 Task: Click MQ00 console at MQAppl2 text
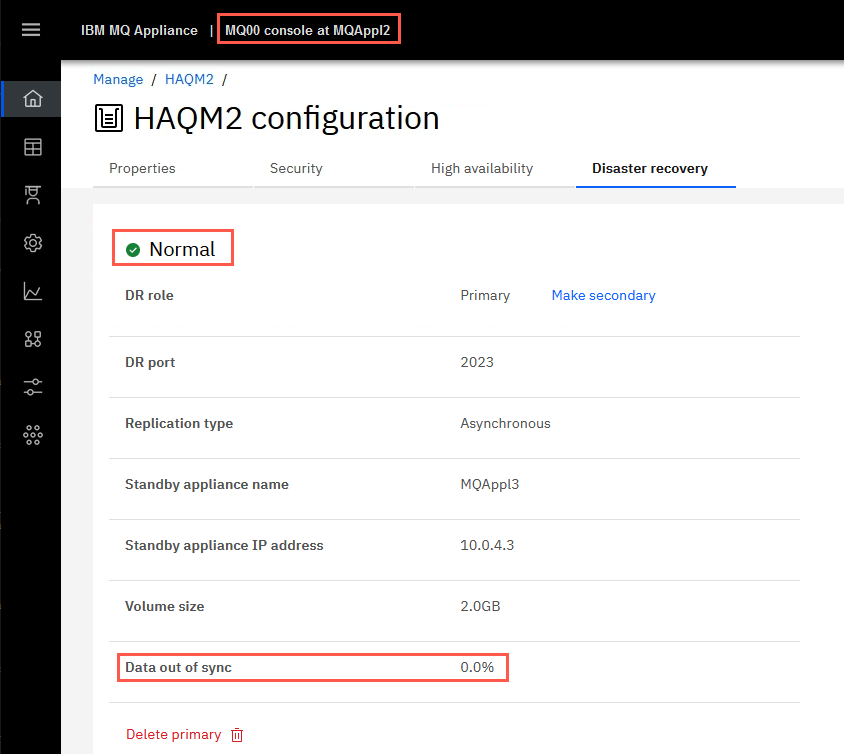307,30
